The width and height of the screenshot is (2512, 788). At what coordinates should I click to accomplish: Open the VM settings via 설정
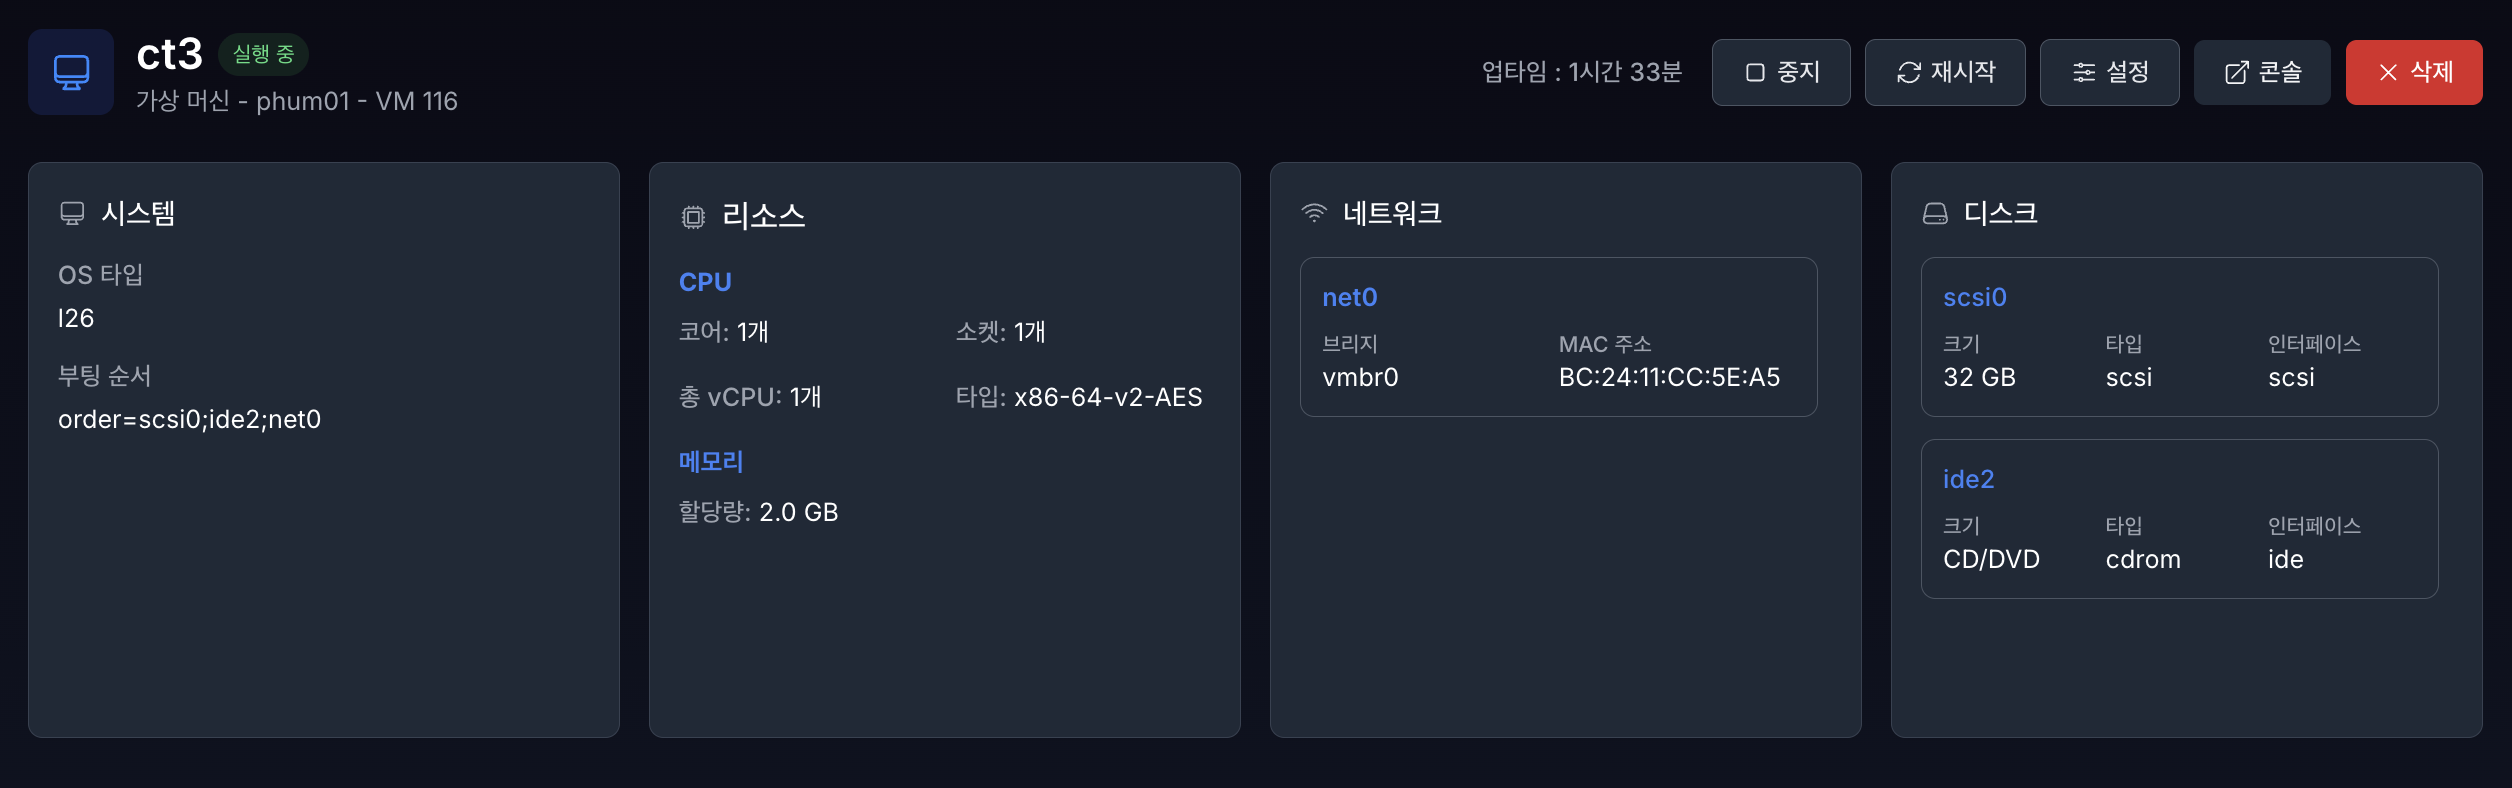pos(2110,71)
